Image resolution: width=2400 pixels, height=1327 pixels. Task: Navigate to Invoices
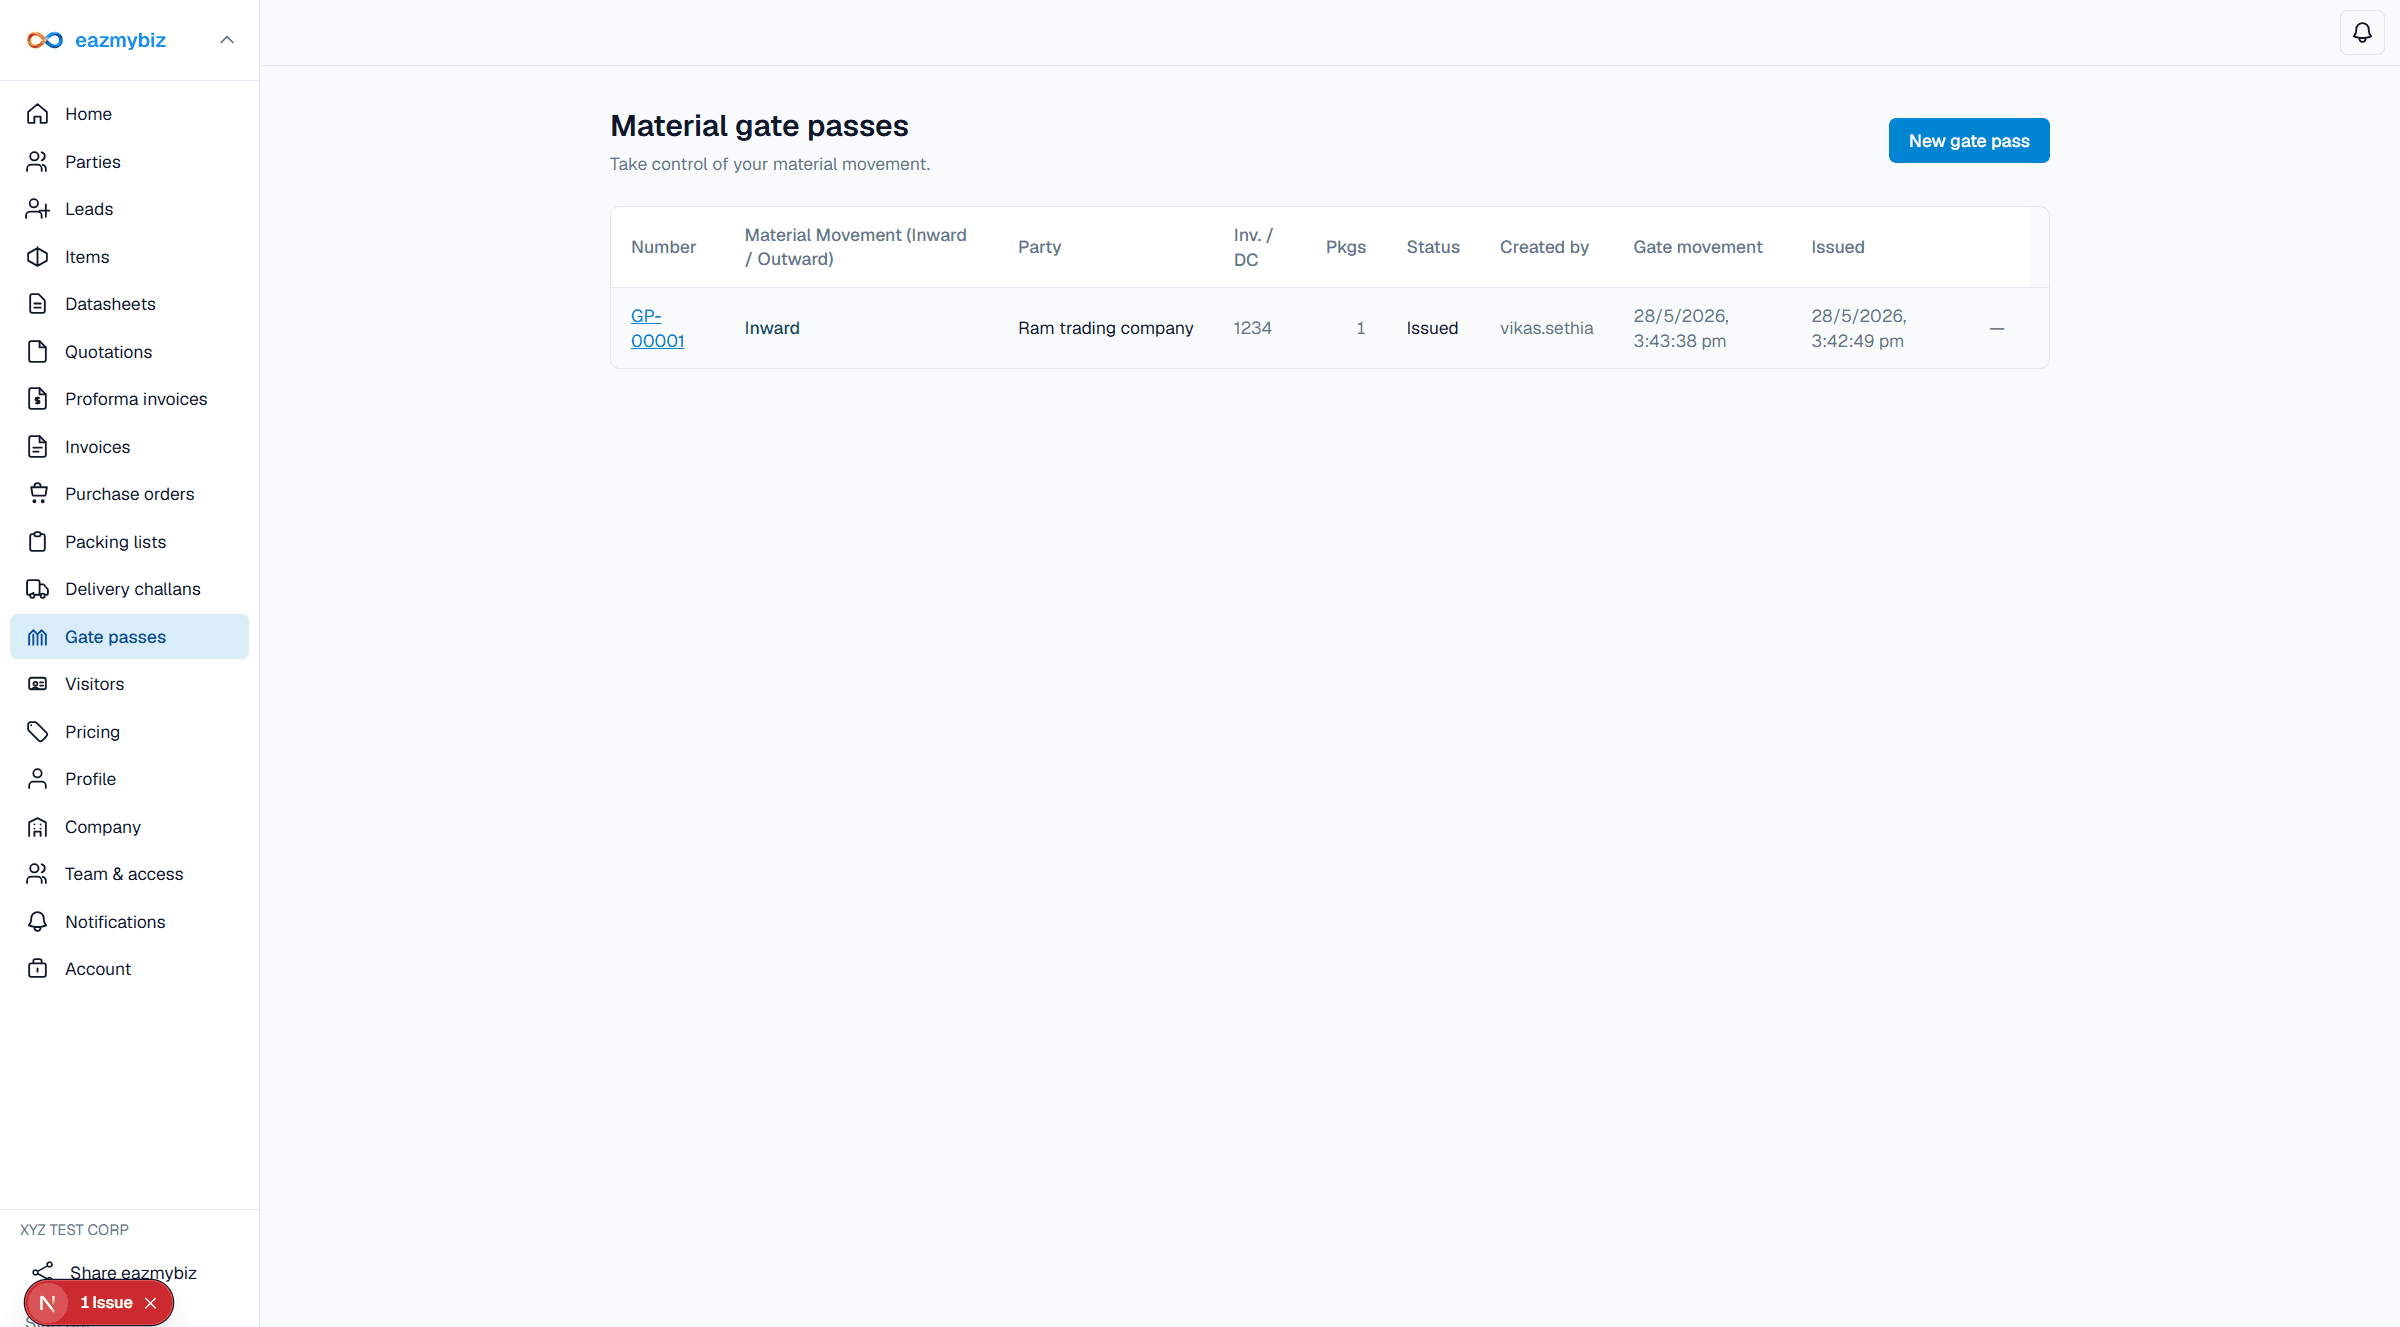pos(129,447)
